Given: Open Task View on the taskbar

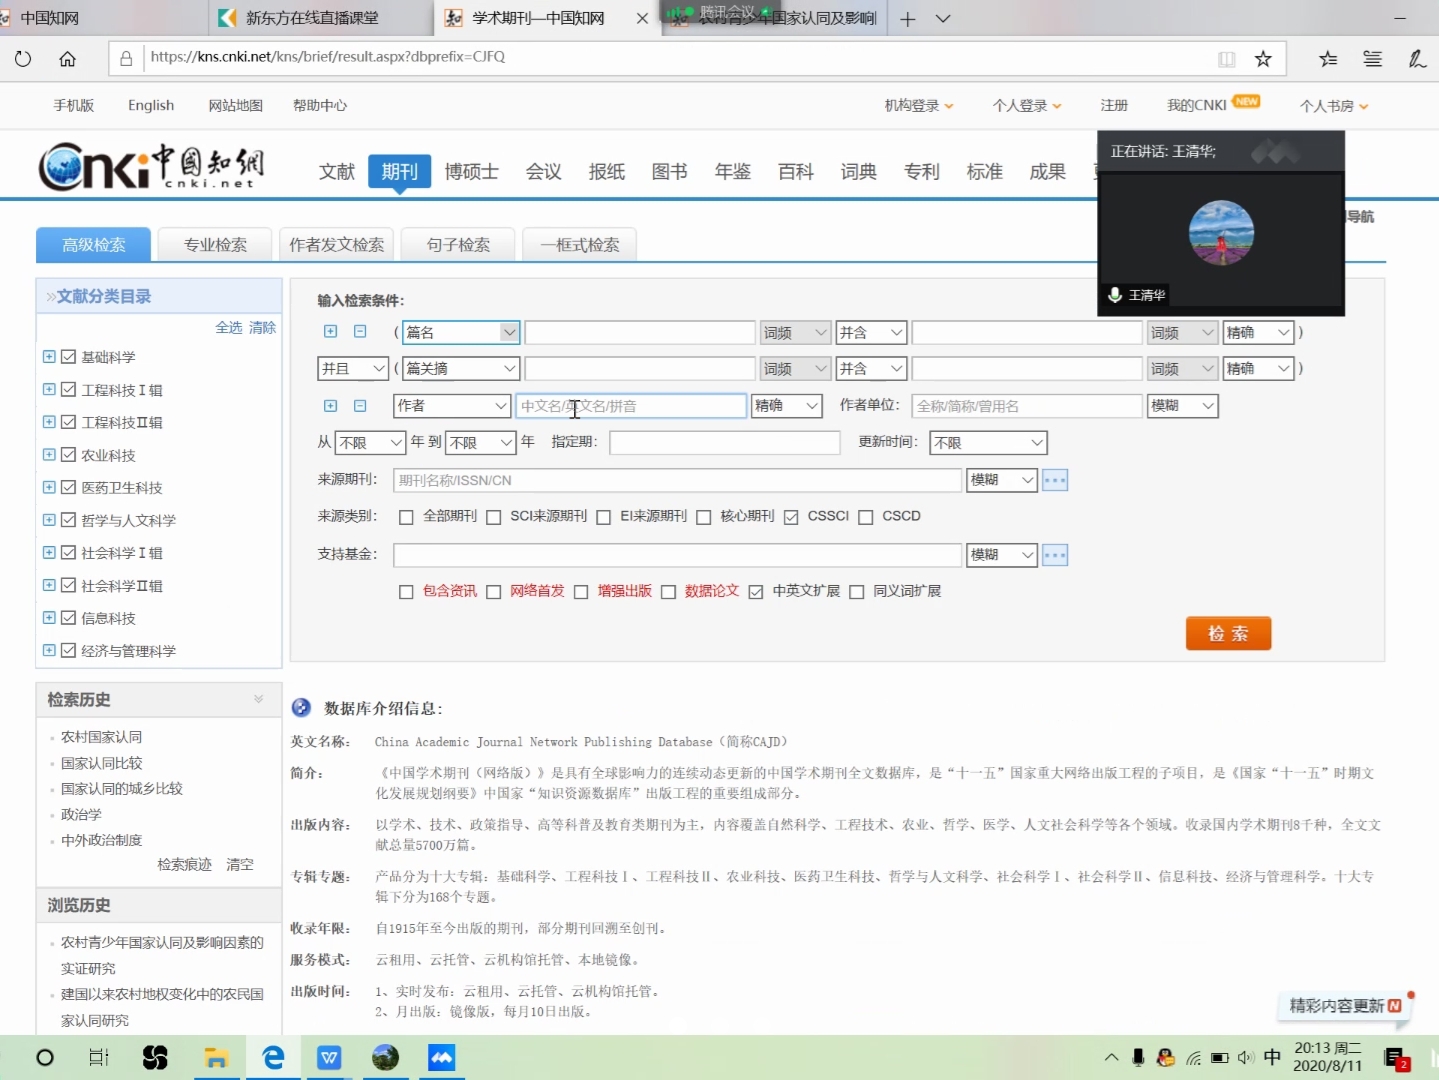Looking at the screenshot, I should [99, 1057].
